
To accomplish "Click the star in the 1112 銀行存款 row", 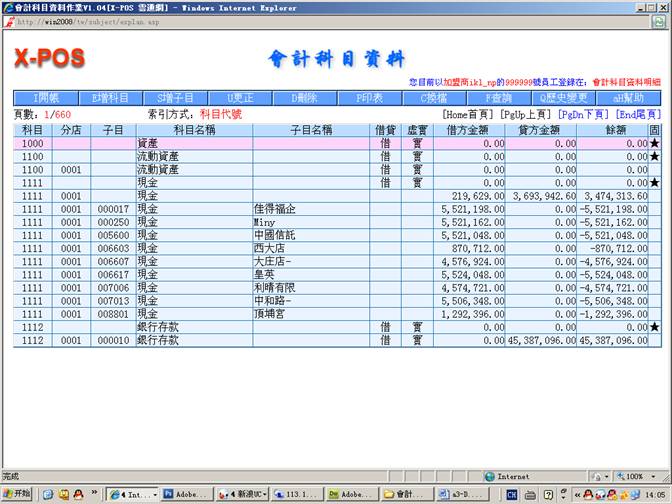I will pyautogui.click(x=654, y=327).
